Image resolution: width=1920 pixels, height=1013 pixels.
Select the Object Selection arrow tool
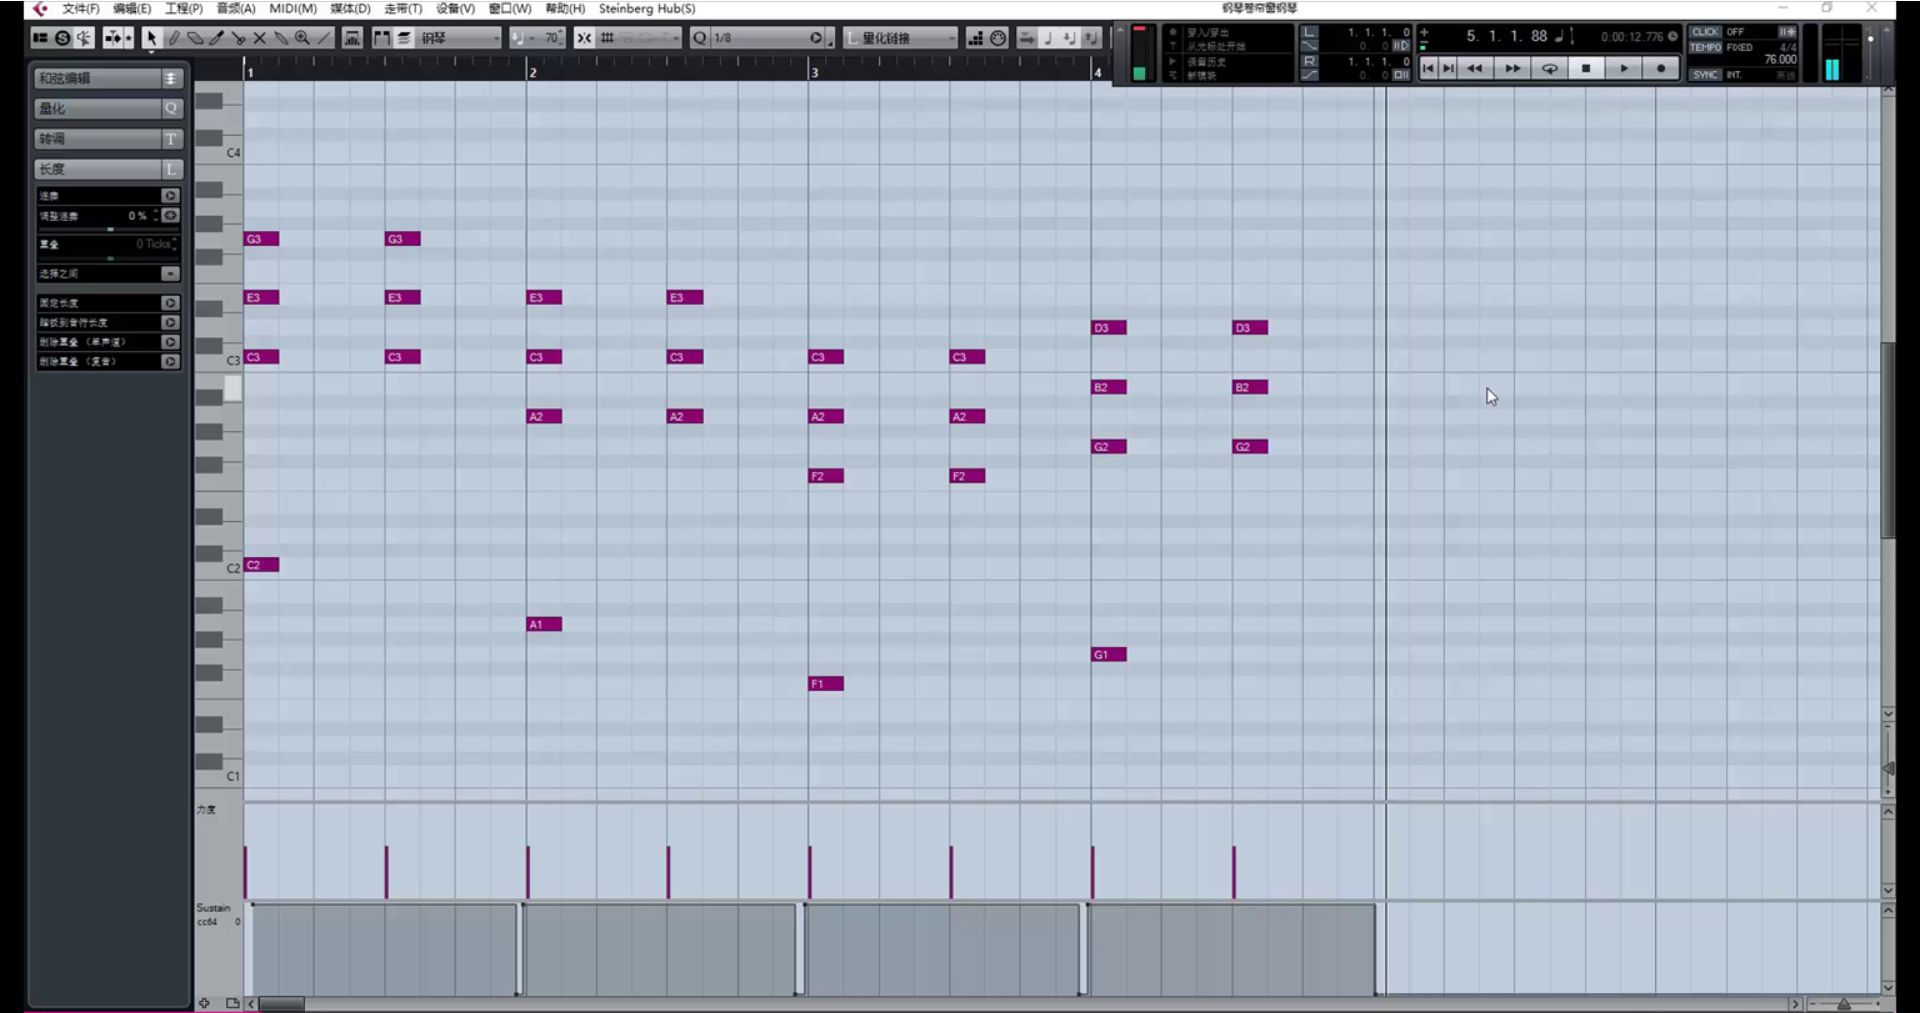(151, 38)
